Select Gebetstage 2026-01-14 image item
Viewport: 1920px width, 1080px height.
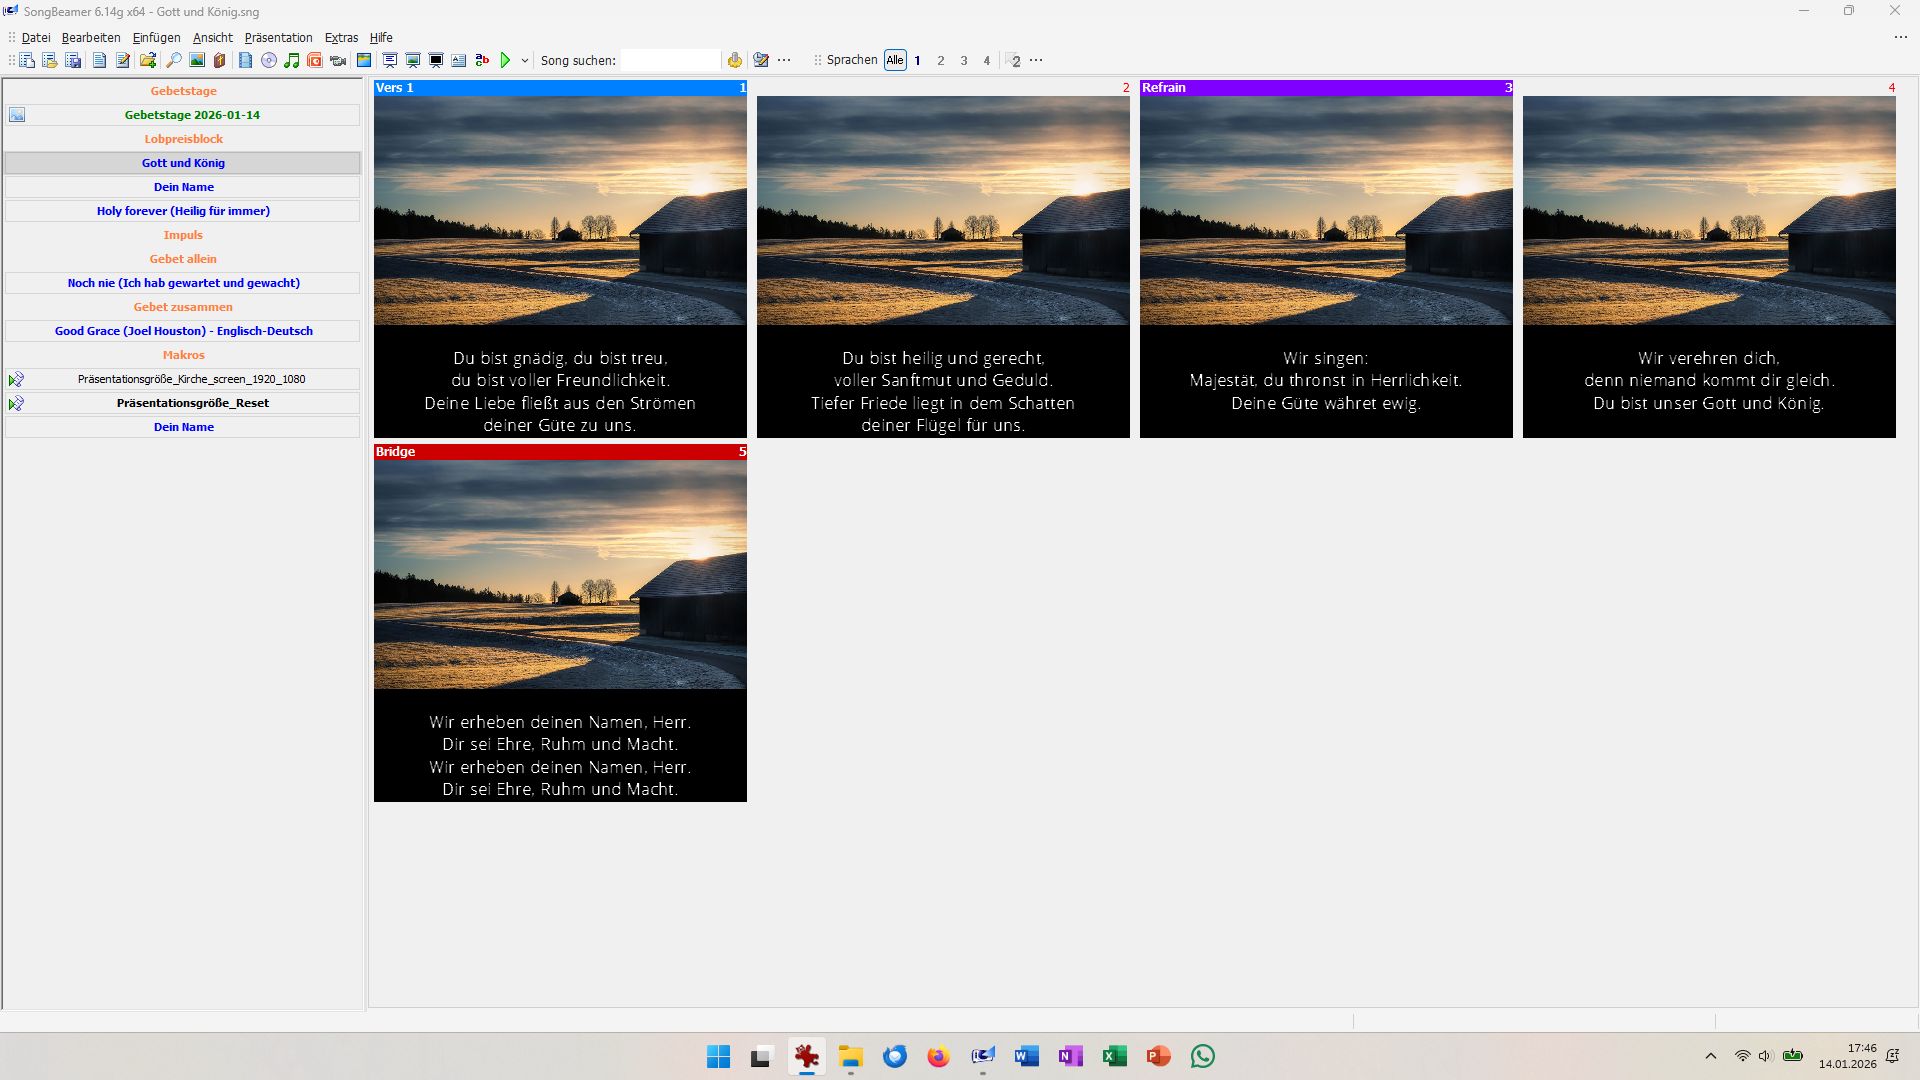pyautogui.click(x=183, y=115)
